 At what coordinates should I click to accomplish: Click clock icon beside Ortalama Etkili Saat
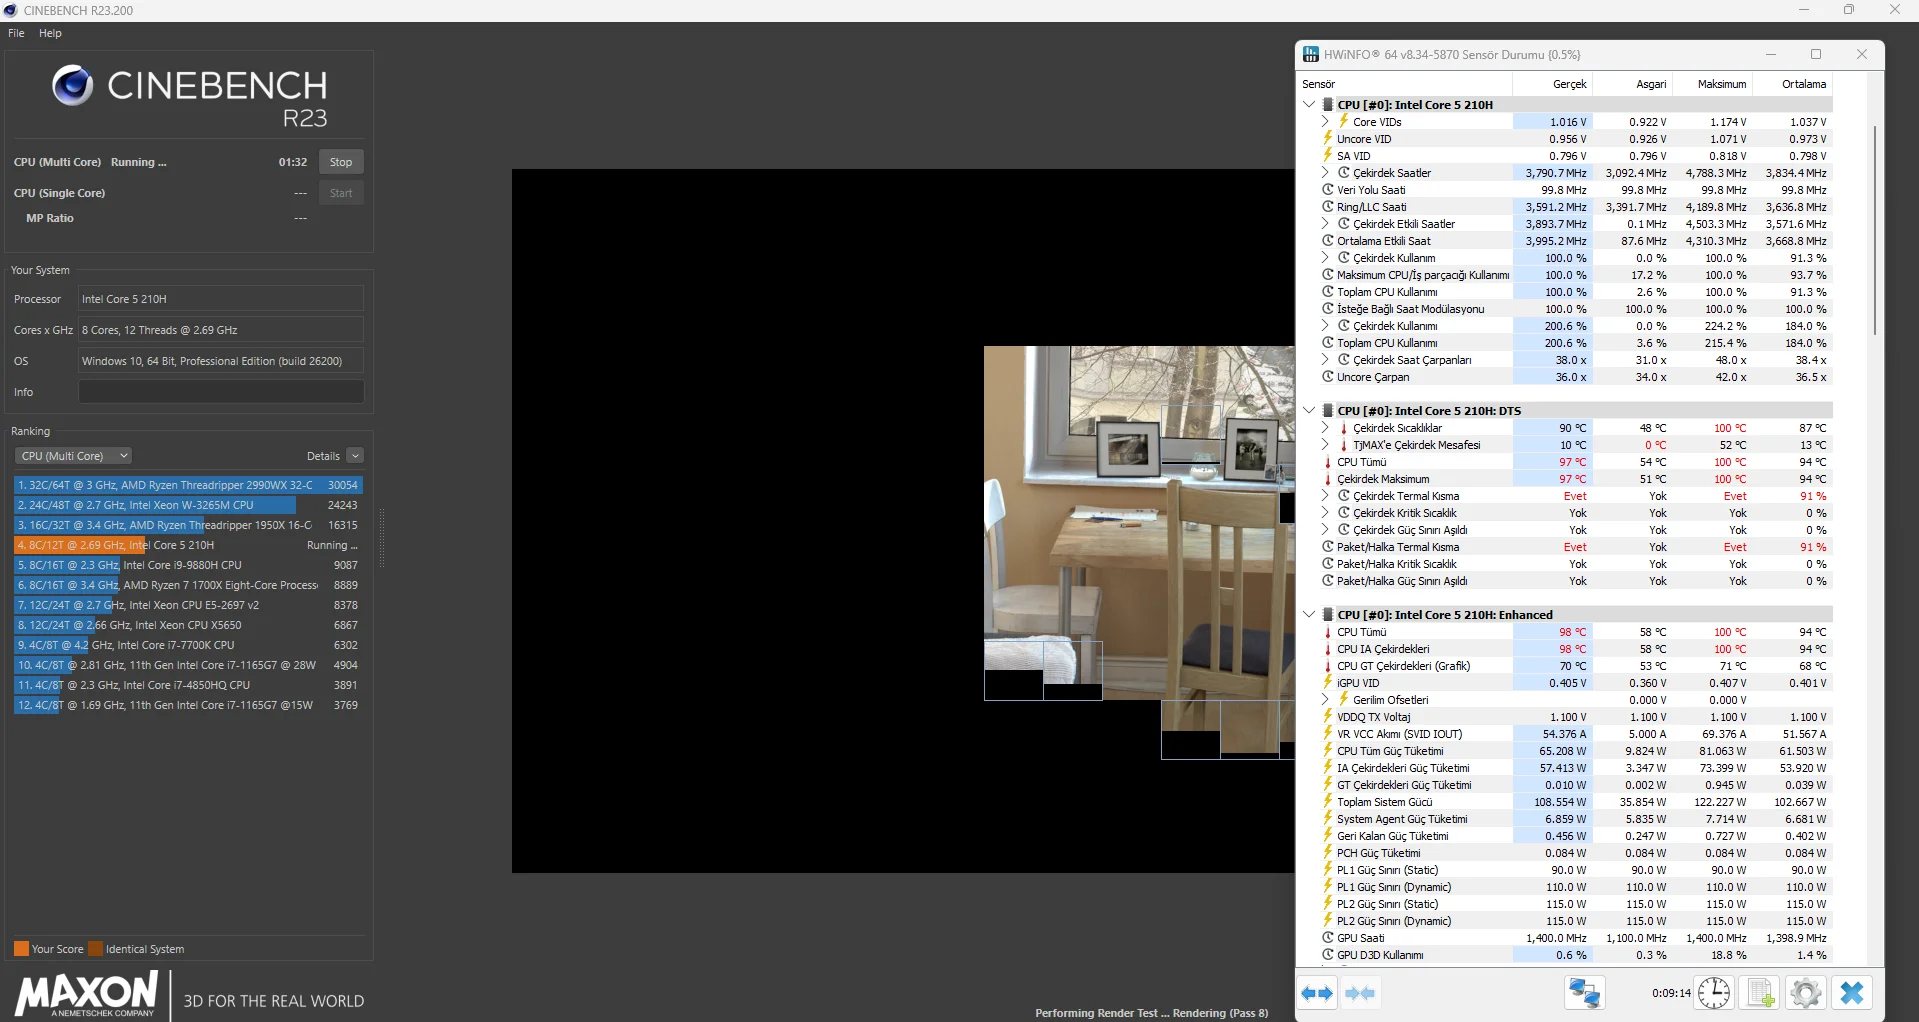pyautogui.click(x=1328, y=241)
